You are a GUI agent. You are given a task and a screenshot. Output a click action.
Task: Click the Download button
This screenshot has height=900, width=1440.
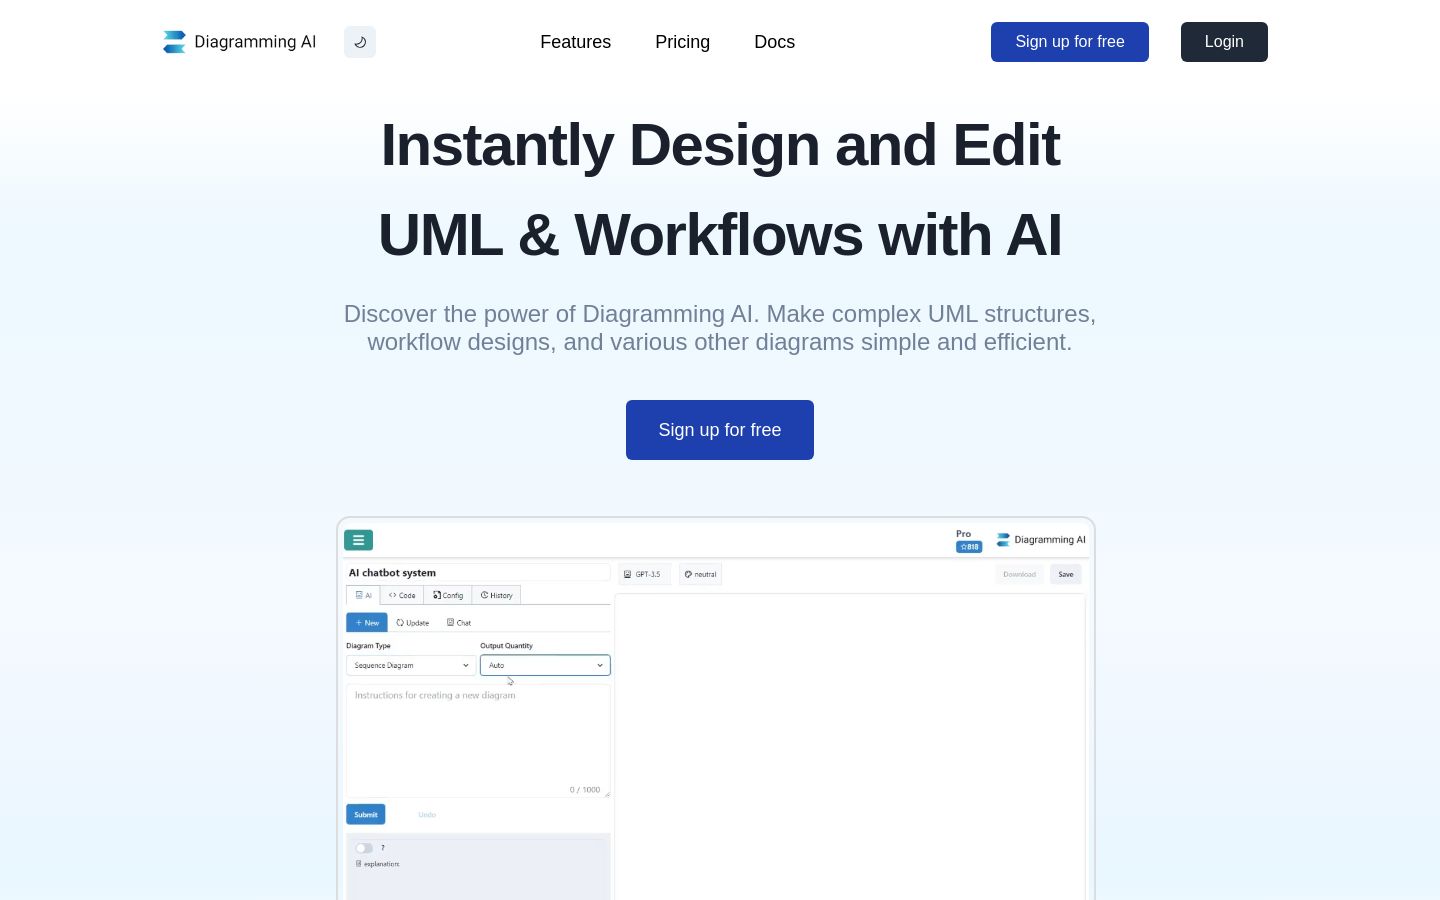click(1019, 574)
